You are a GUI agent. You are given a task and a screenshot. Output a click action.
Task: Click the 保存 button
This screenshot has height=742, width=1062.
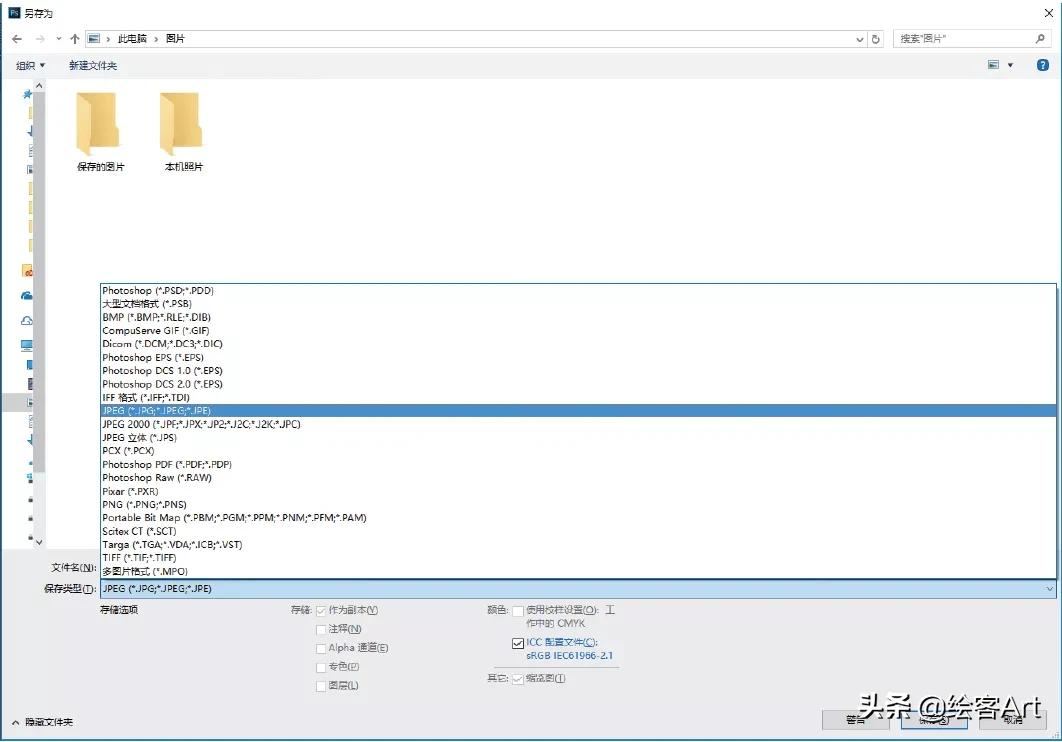(934, 720)
